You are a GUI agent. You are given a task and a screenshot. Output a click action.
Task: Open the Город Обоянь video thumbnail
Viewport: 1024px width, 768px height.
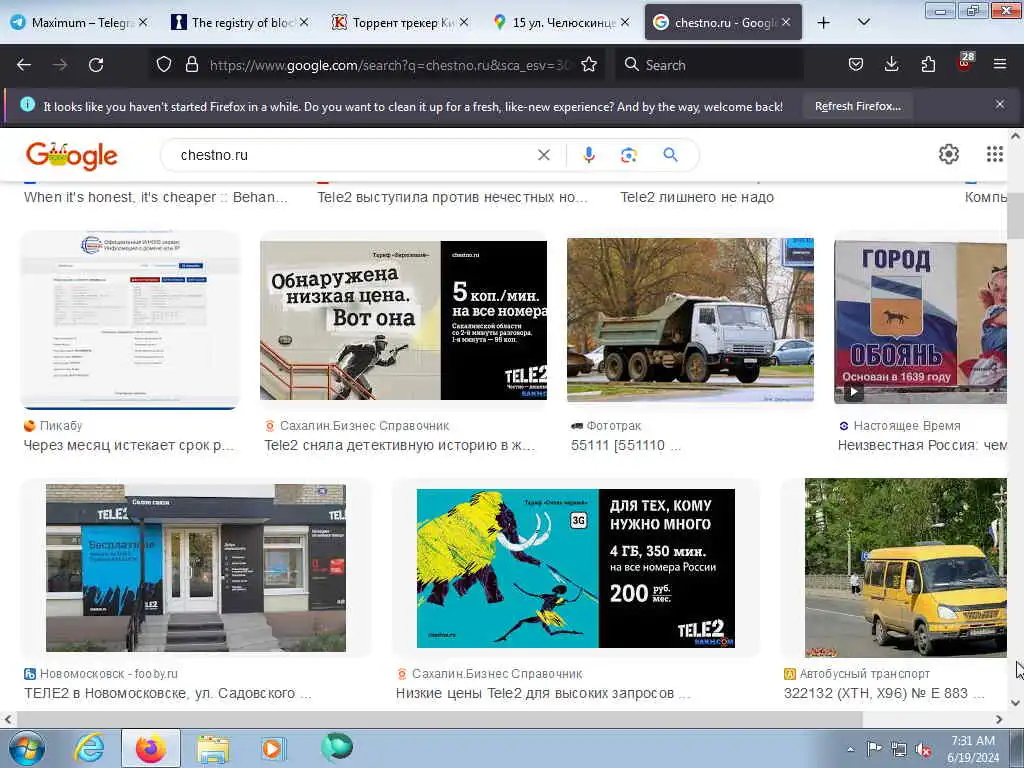point(920,321)
